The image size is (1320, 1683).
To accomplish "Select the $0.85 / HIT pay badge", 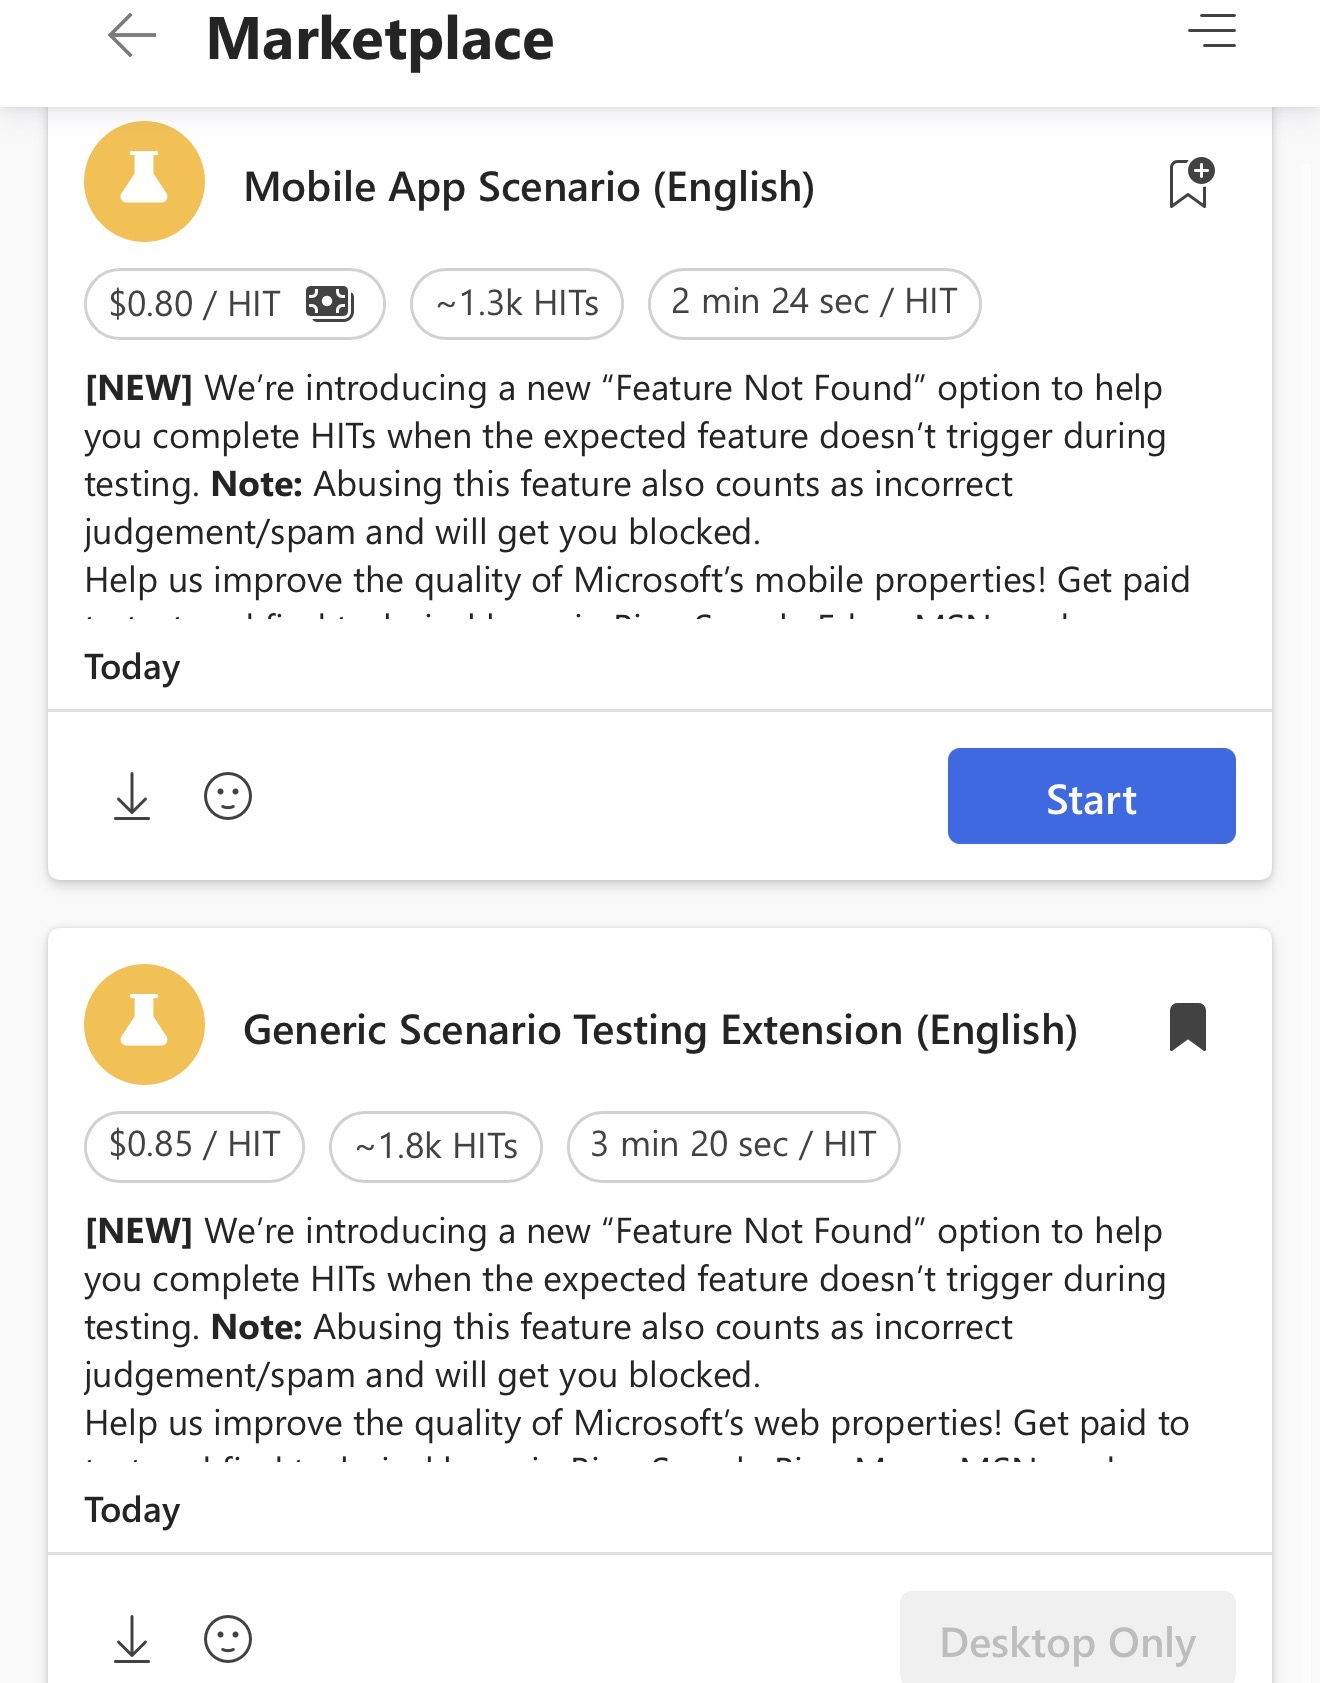I will [x=194, y=1146].
